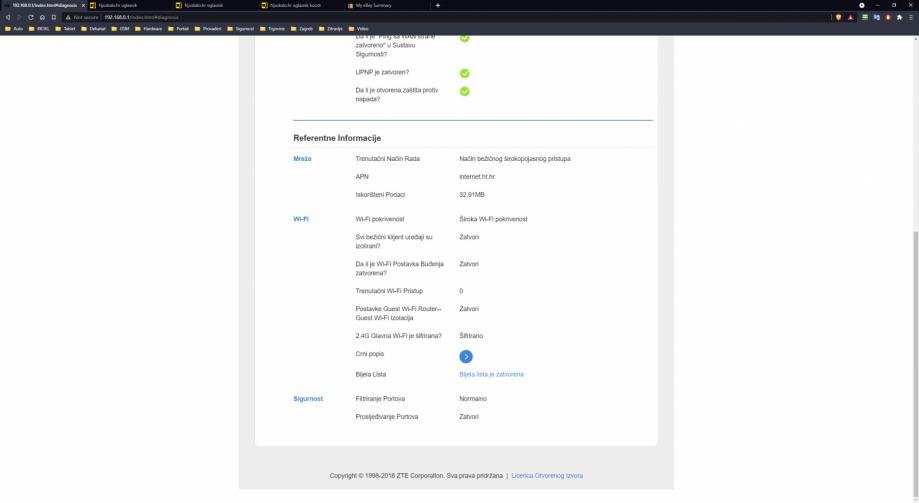919x503 pixels.
Task: Reload the router page
Action: (30, 17)
